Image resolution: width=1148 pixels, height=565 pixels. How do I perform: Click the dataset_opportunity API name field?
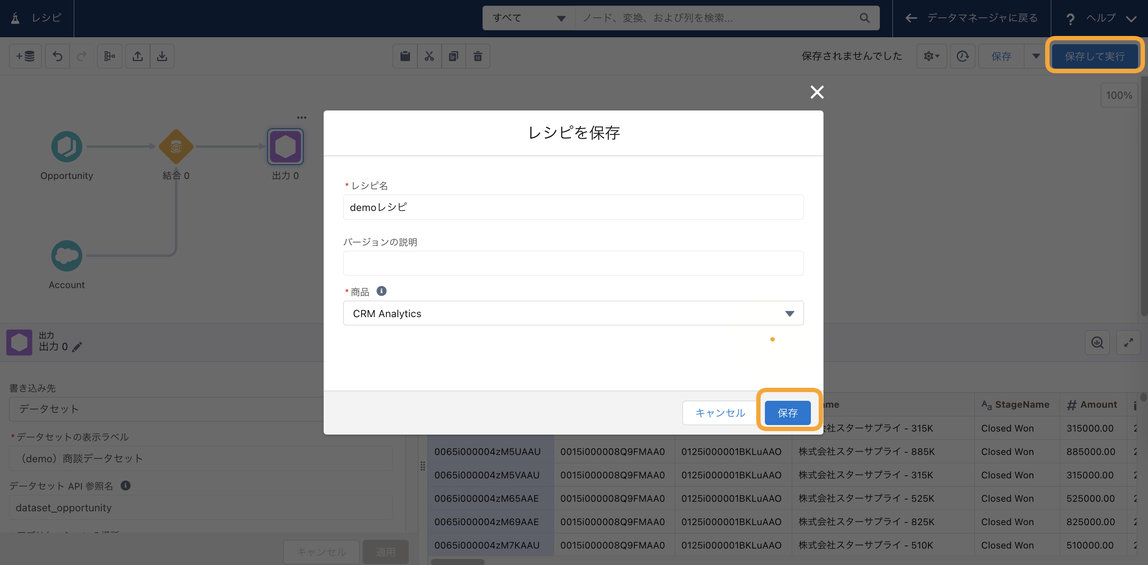click(x=201, y=507)
